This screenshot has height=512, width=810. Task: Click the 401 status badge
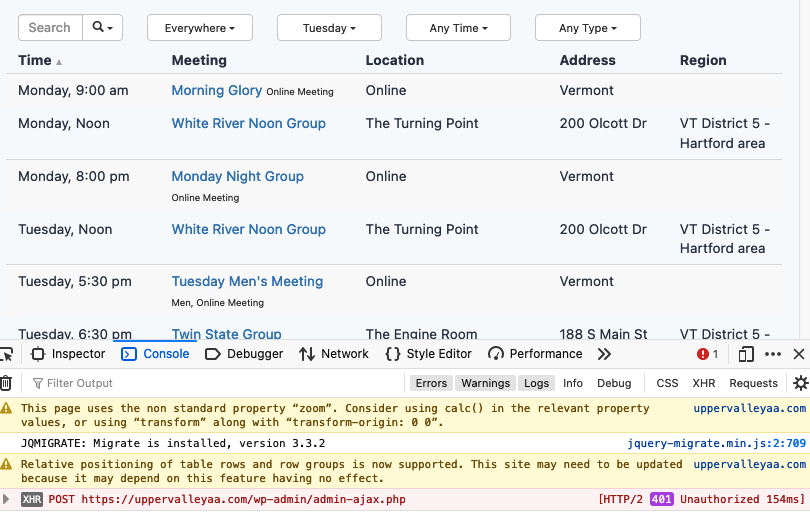pos(661,500)
